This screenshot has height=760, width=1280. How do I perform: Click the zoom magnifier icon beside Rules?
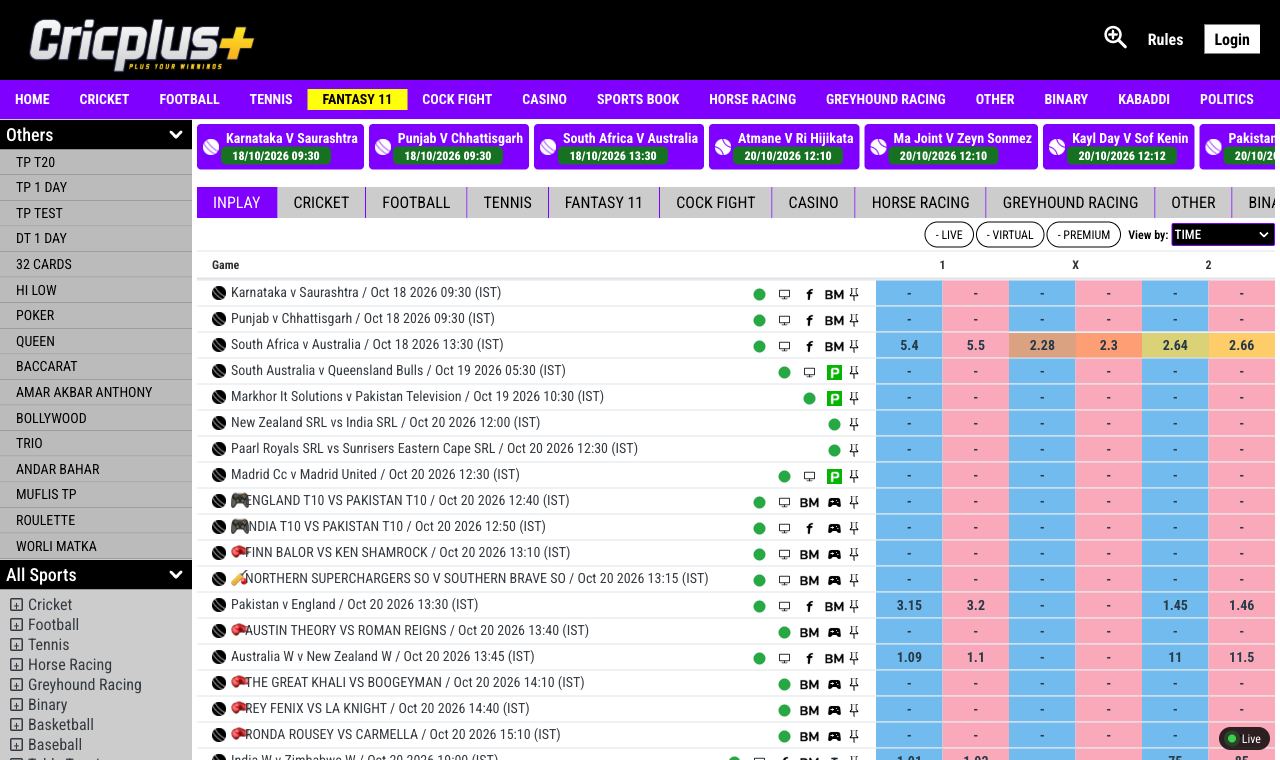pos(1115,38)
